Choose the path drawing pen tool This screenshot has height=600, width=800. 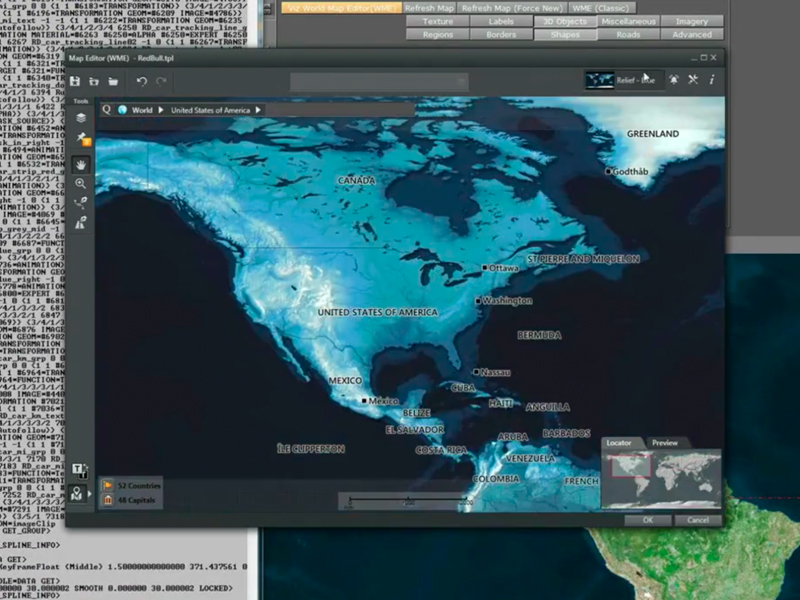point(81,203)
